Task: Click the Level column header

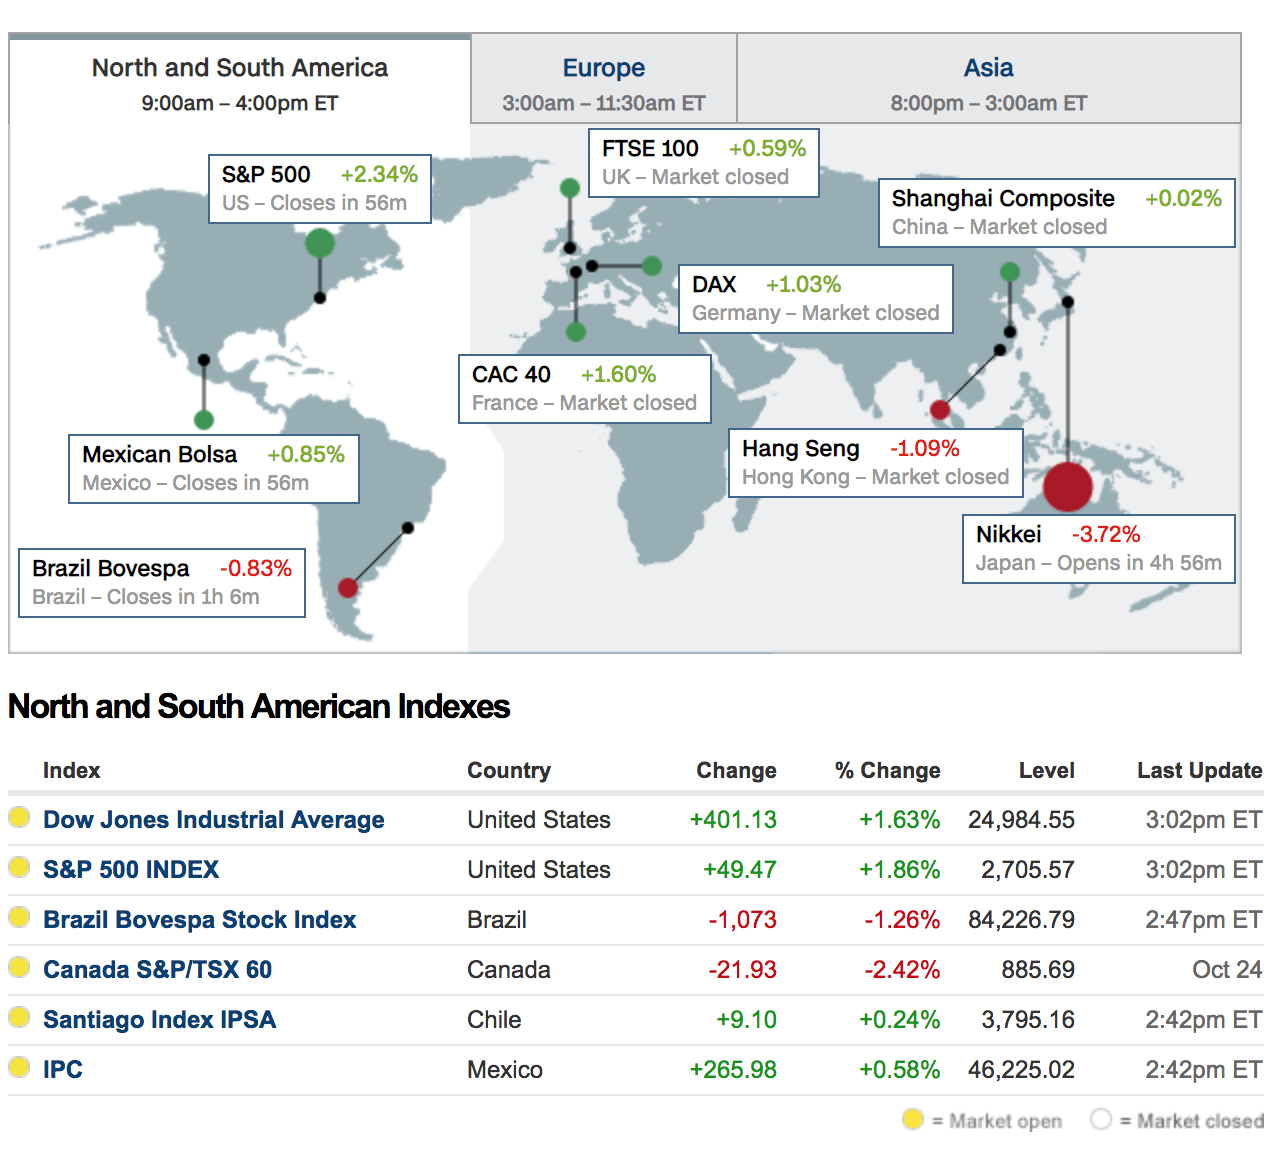Action: [x=1047, y=771]
